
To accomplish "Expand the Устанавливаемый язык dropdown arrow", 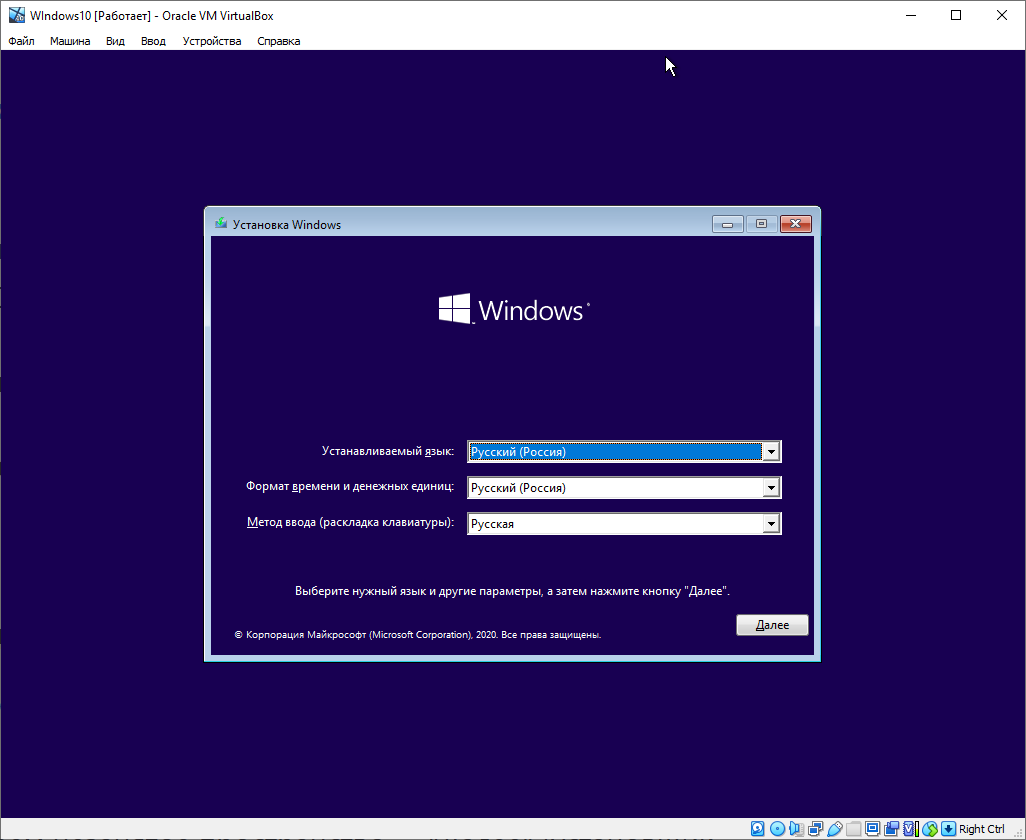I will tap(771, 451).
